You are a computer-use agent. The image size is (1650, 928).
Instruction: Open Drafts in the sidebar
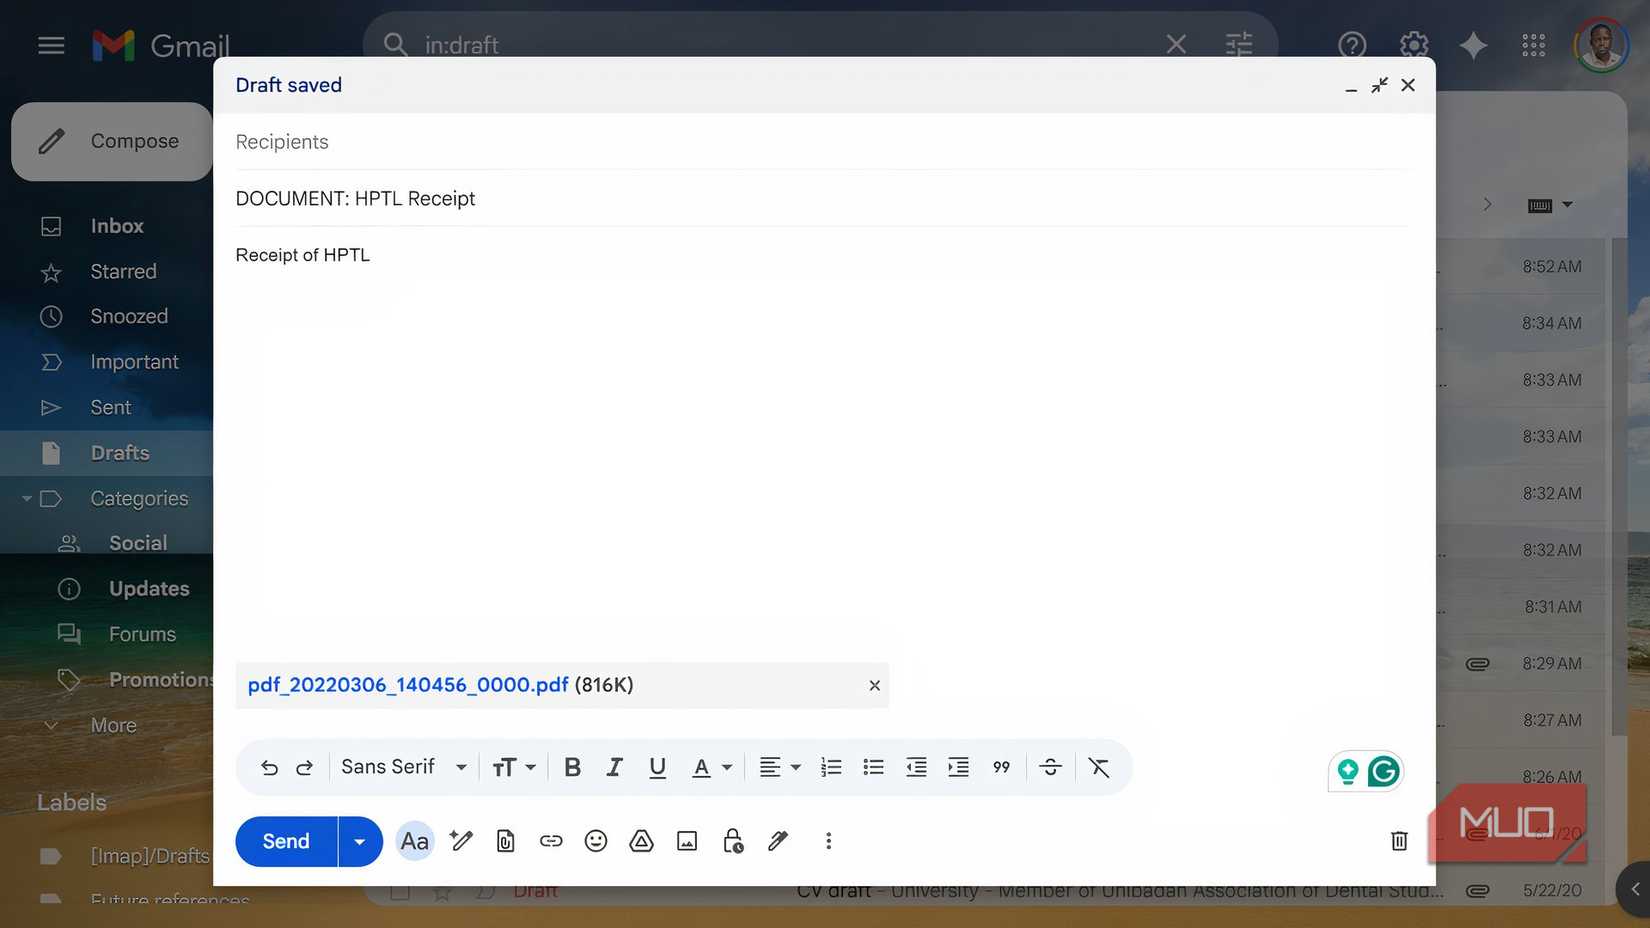[x=120, y=452]
